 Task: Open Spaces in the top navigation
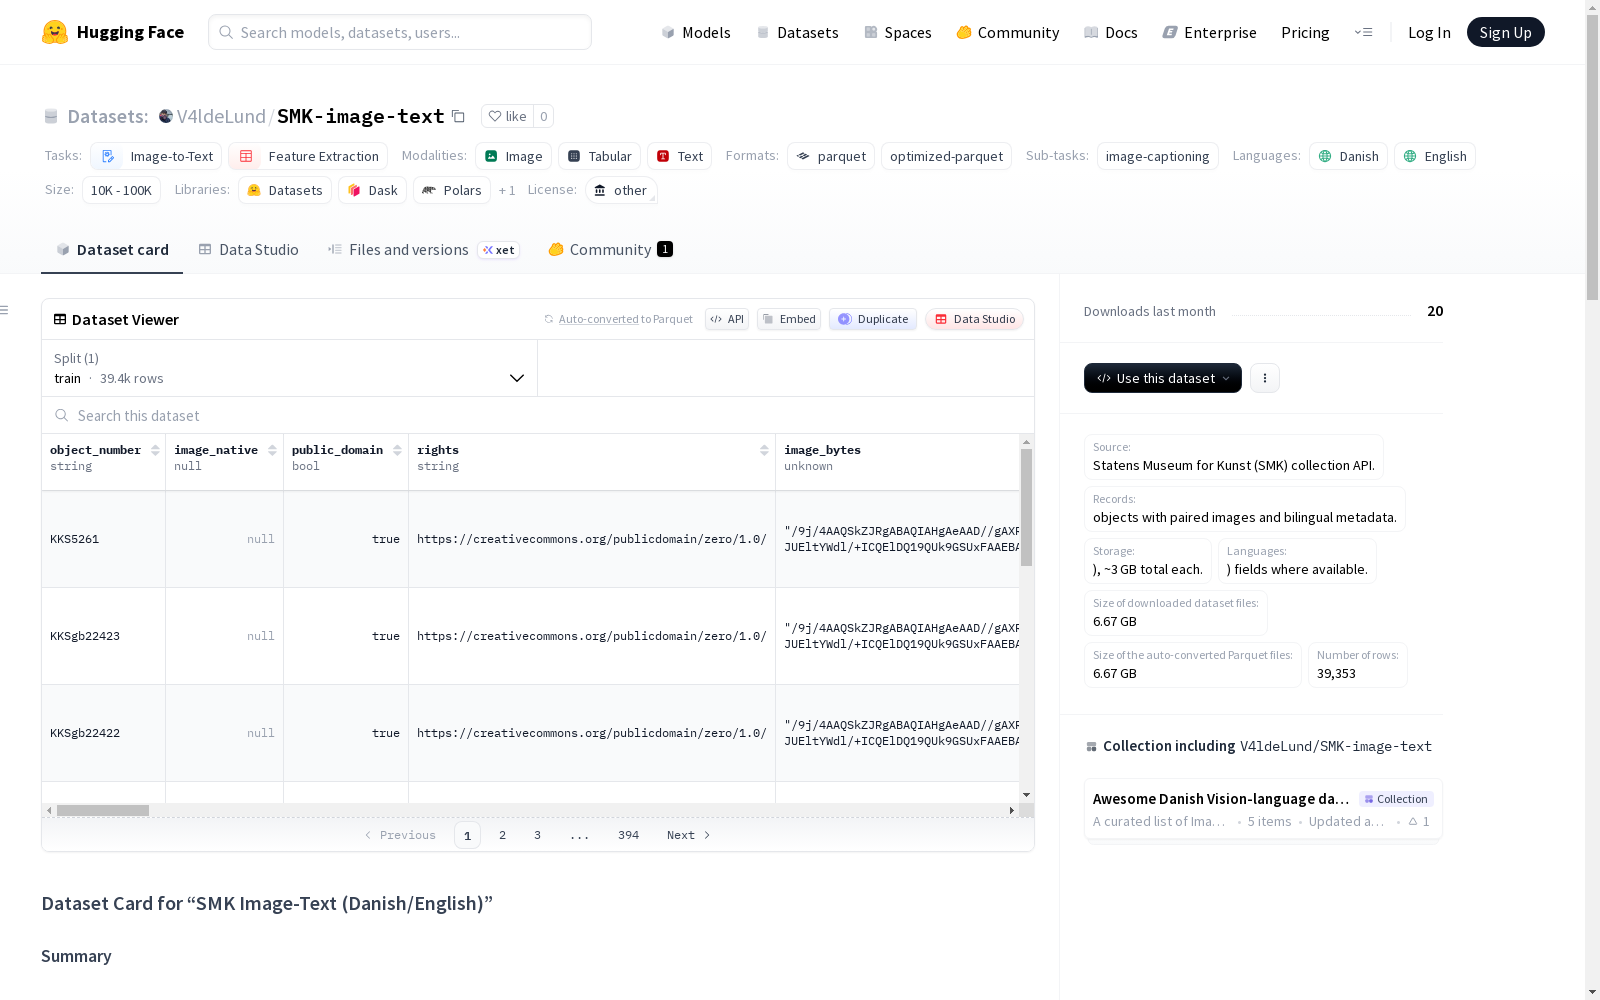click(898, 32)
